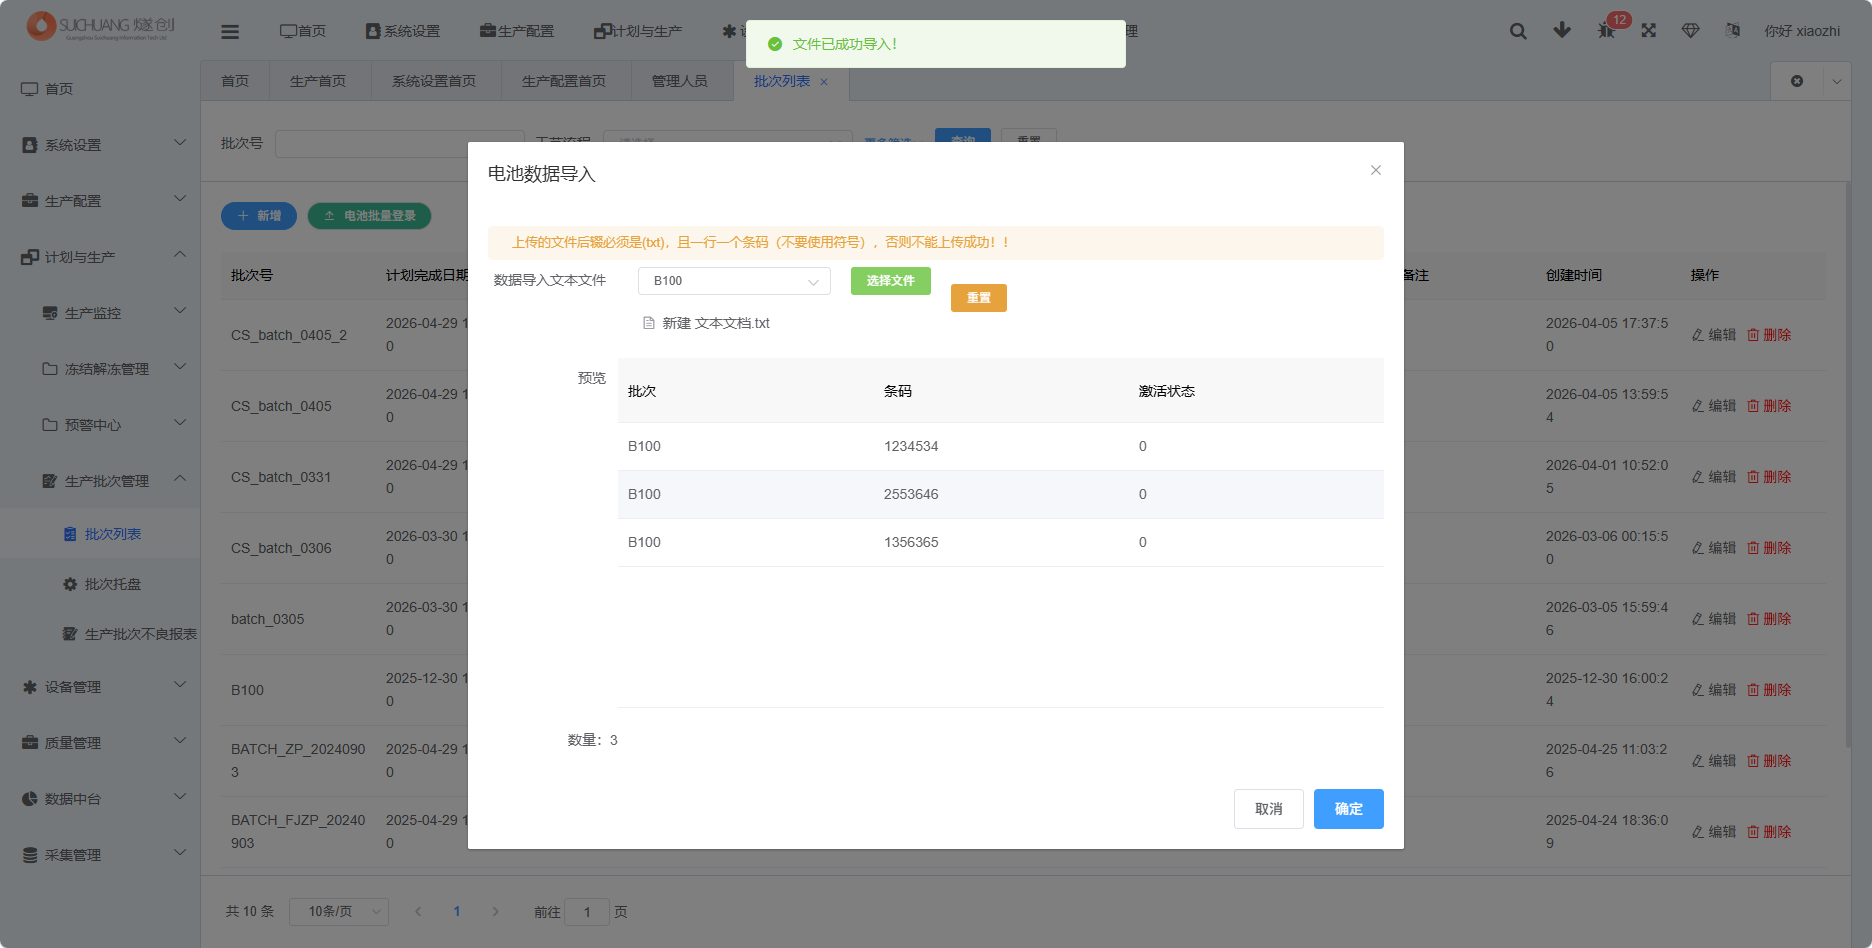Click the blue 新增 button
1872x948 pixels.
[259, 216]
